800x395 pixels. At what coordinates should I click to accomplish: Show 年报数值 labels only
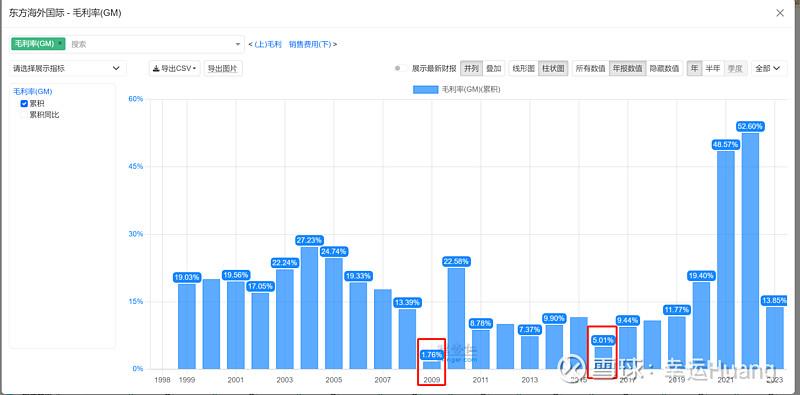[x=628, y=68]
